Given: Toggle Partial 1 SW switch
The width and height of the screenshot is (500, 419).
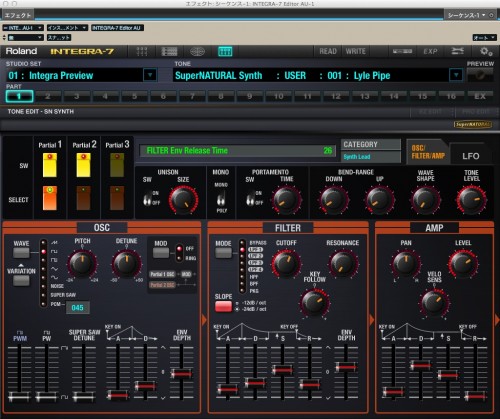Looking at the screenshot, I should 50,165.
